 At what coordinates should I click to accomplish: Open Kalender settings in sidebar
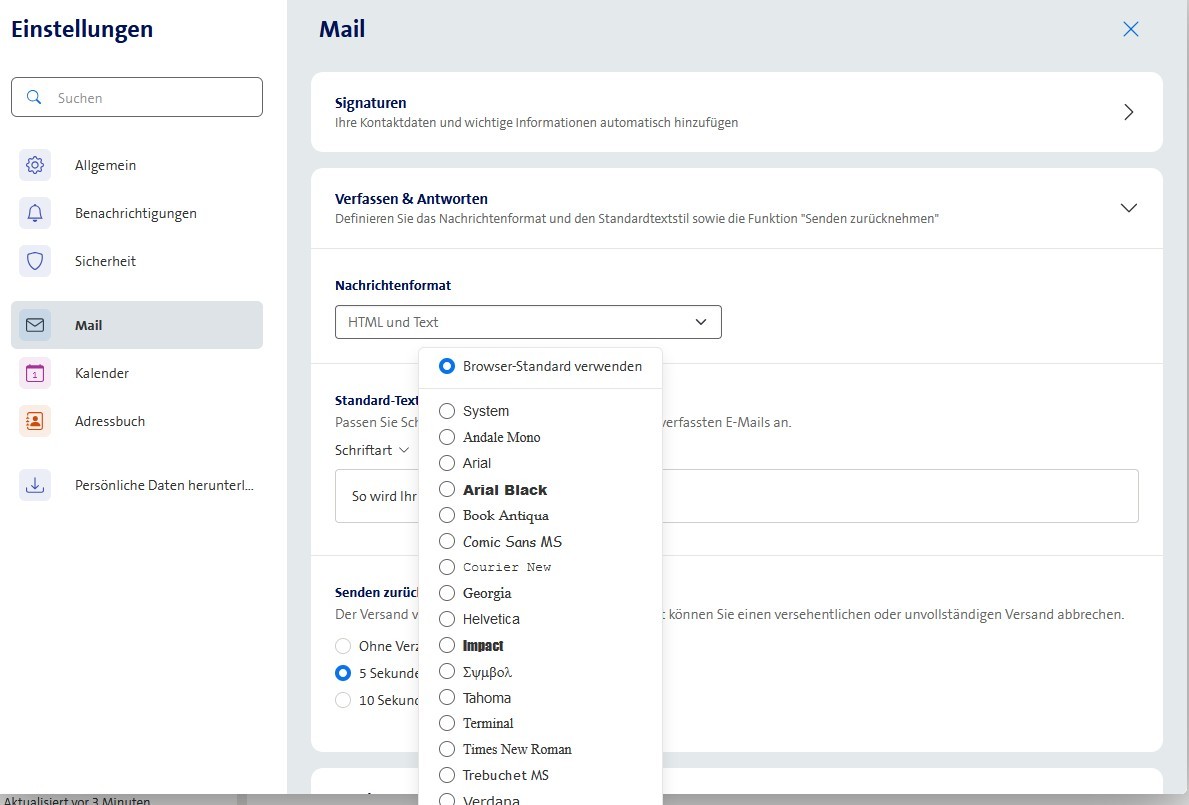pyautogui.click(x=102, y=373)
